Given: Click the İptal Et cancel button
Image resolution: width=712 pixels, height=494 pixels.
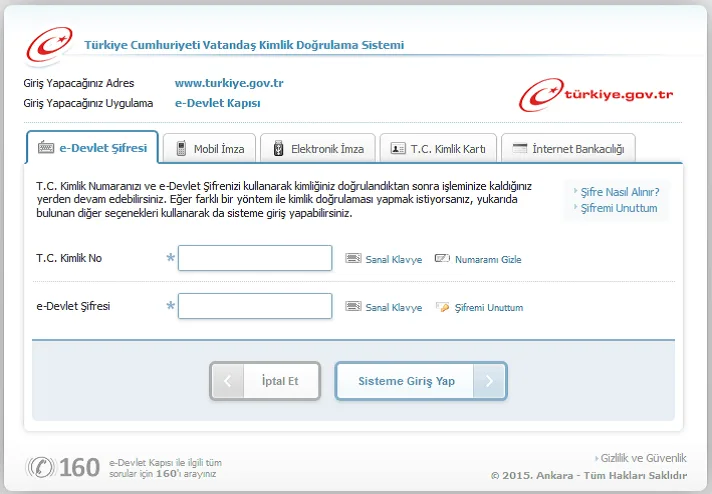Looking at the screenshot, I should 265,381.
